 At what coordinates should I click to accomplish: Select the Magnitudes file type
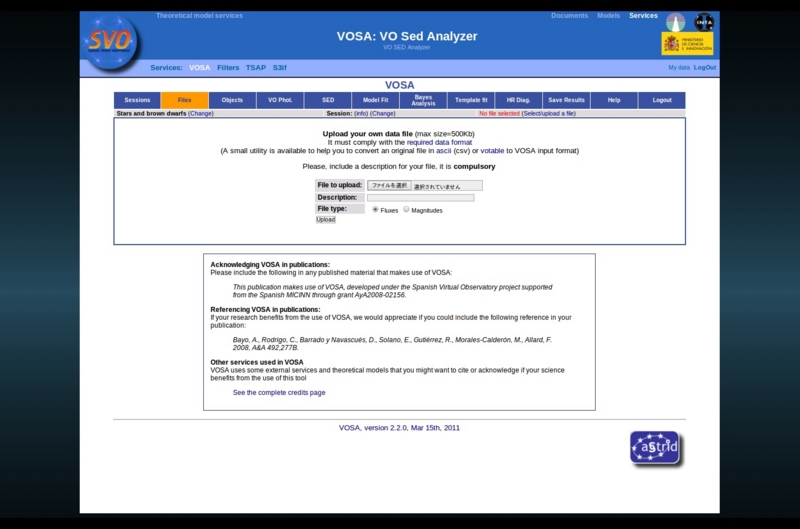(406, 210)
